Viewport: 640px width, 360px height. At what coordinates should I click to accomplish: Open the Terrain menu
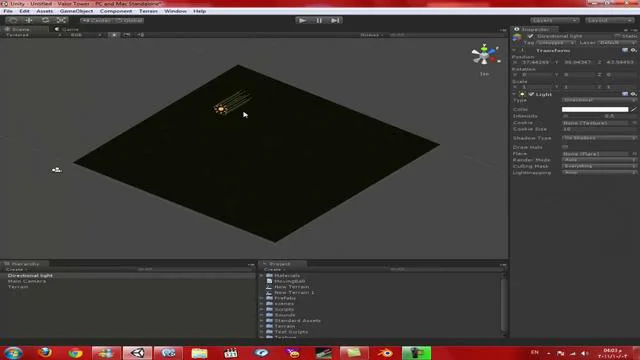(x=148, y=11)
